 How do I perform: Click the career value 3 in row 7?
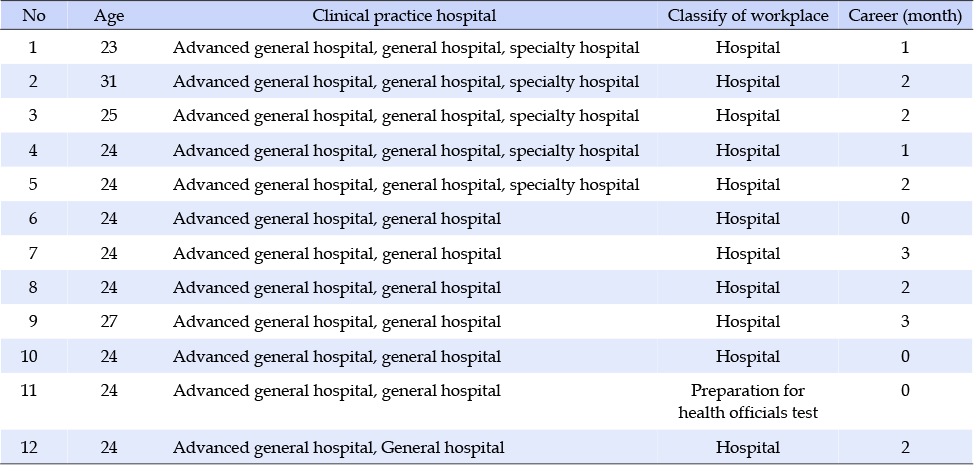pos(904,253)
